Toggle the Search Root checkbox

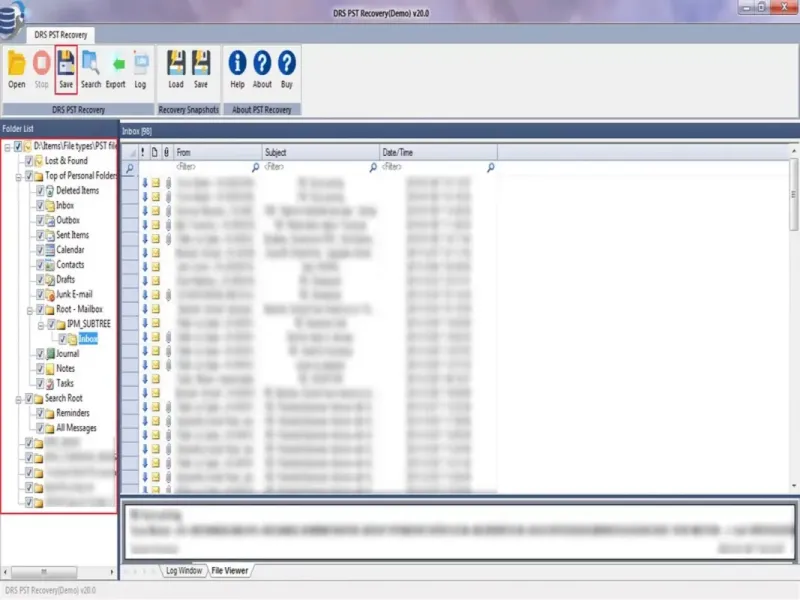tap(29, 398)
